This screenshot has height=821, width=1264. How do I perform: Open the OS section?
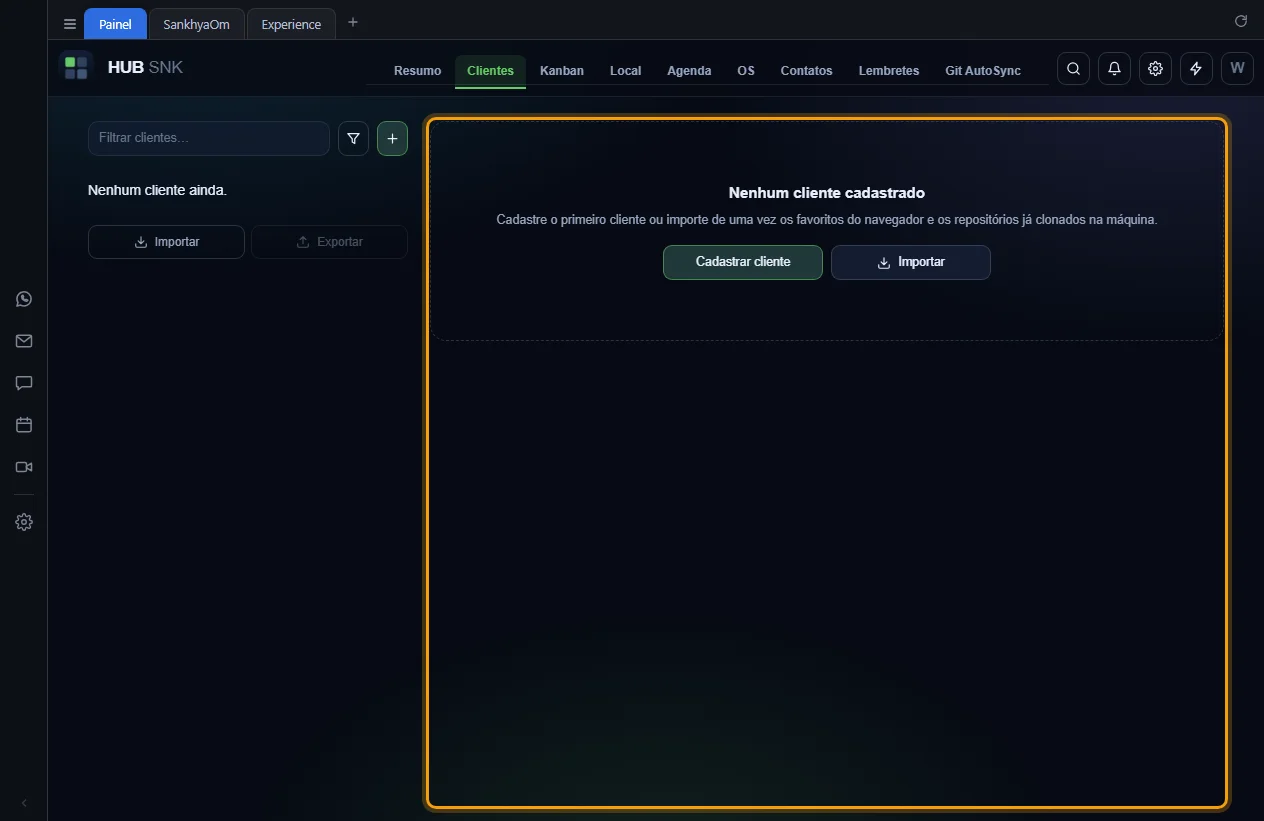(x=746, y=71)
